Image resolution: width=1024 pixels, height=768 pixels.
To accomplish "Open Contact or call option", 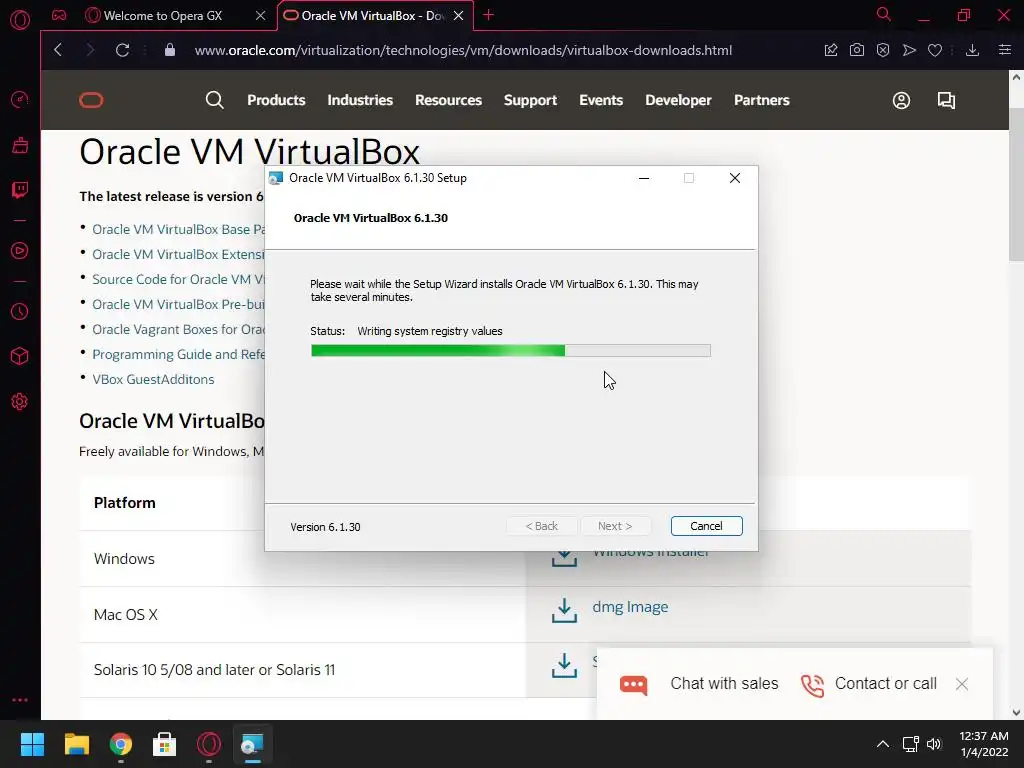I will pyautogui.click(x=869, y=684).
